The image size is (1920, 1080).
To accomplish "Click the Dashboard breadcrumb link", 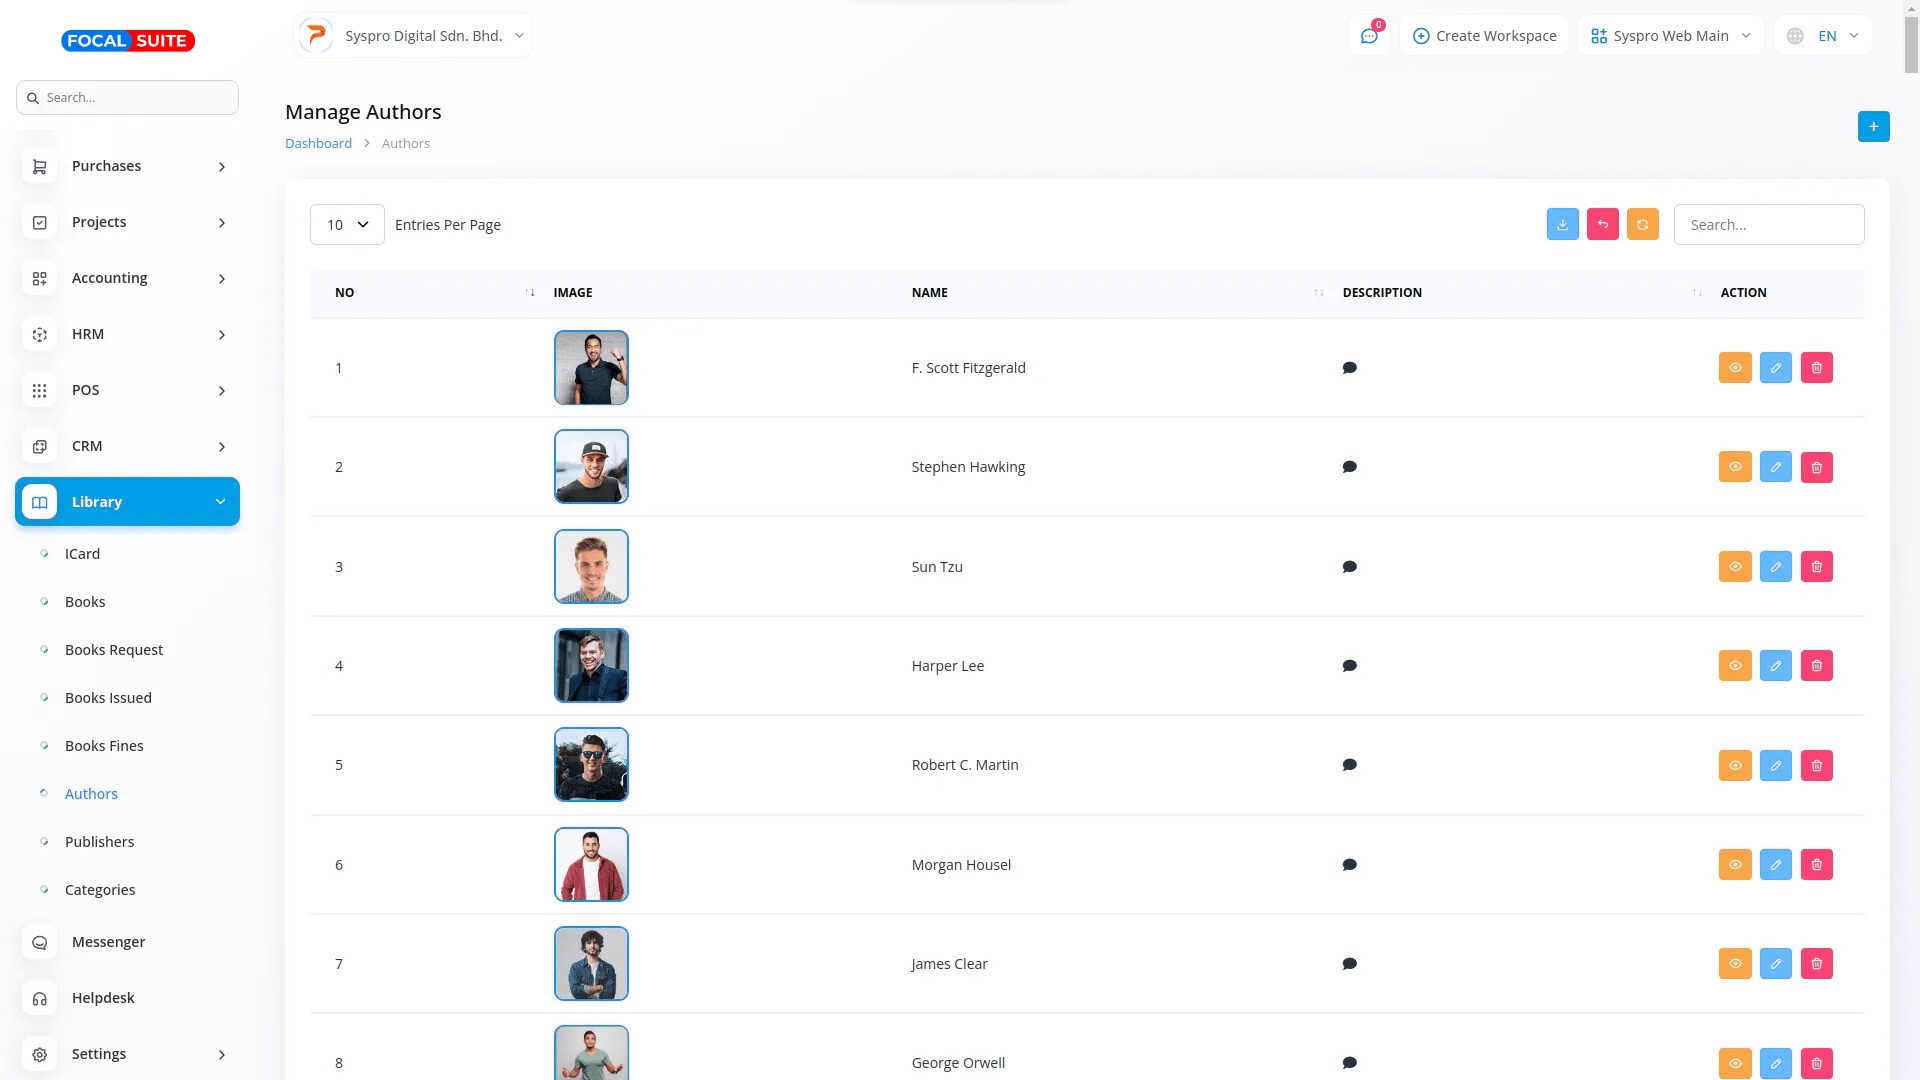I will tap(318, 143).
